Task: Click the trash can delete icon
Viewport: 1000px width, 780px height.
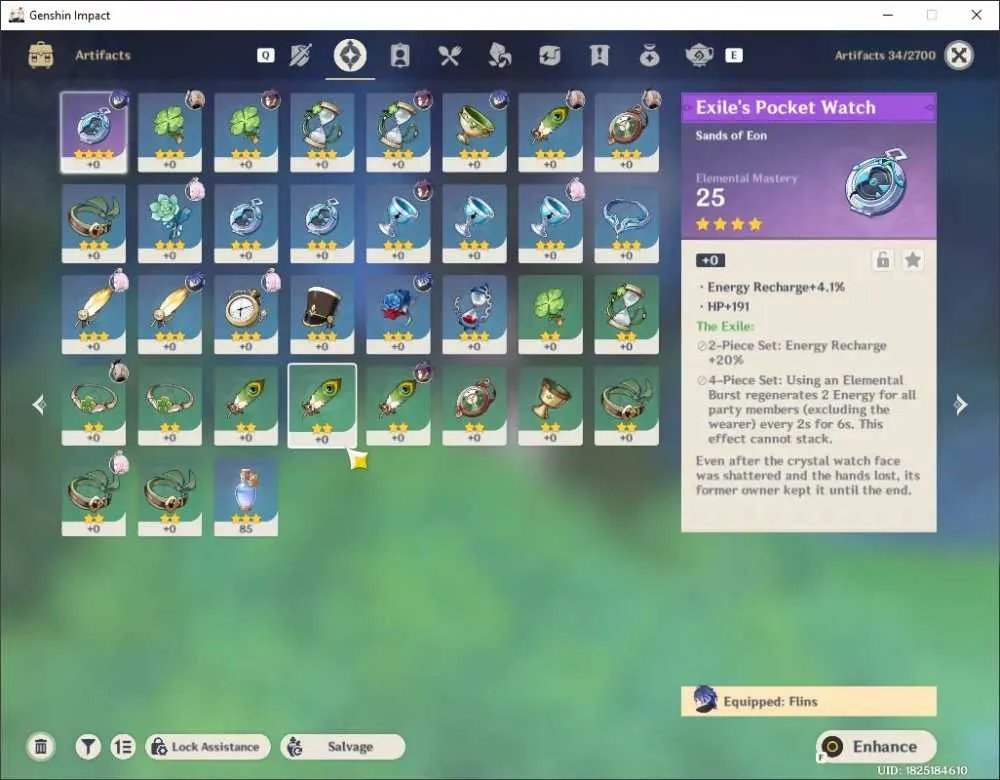Action: [41, 746]
